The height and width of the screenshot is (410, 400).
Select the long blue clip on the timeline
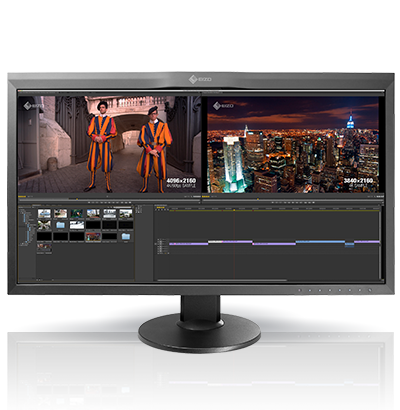coord(320,242)
